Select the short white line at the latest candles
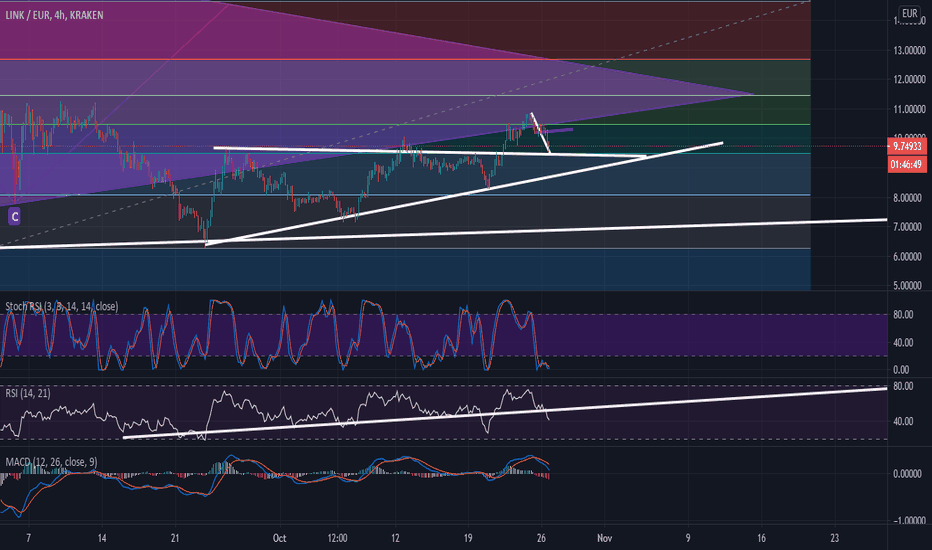The height and width of the screenshot is (550, 932). tap(540, 133)
